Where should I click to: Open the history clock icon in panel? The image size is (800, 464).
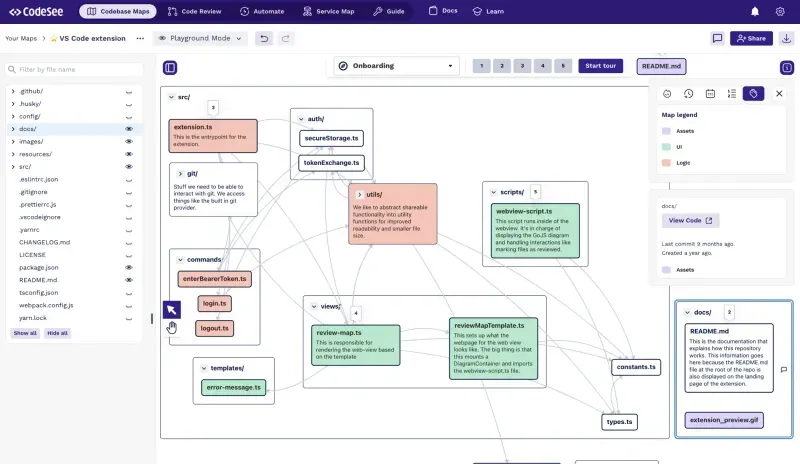click(x=688, y=93)
